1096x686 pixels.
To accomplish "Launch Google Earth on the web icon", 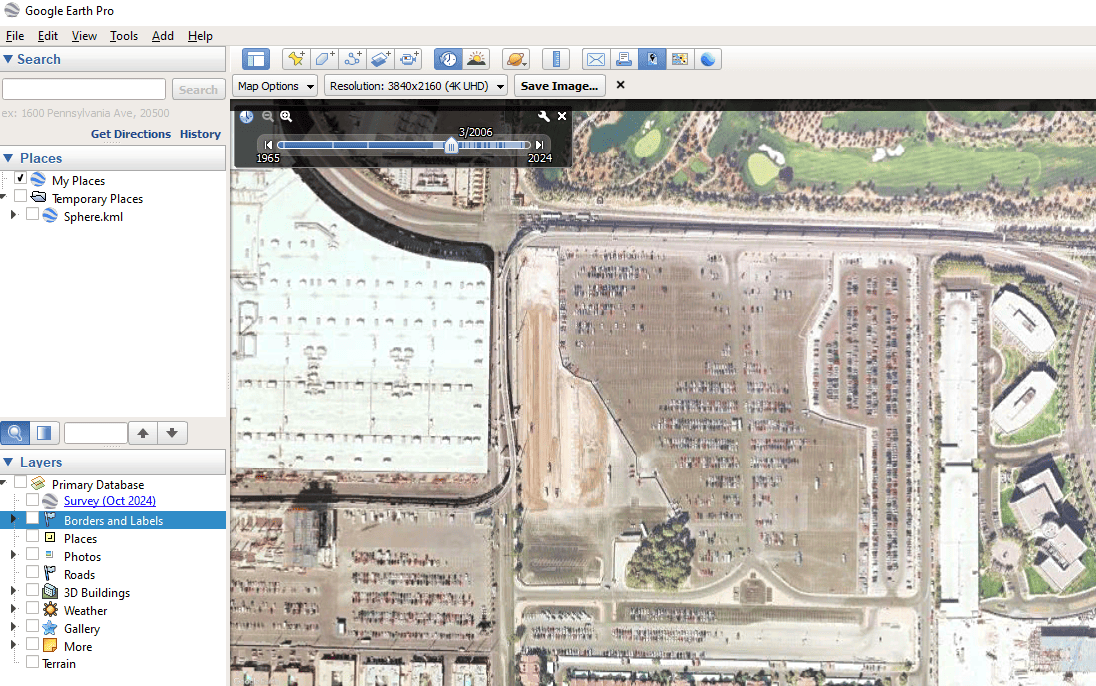I will 707,59.
